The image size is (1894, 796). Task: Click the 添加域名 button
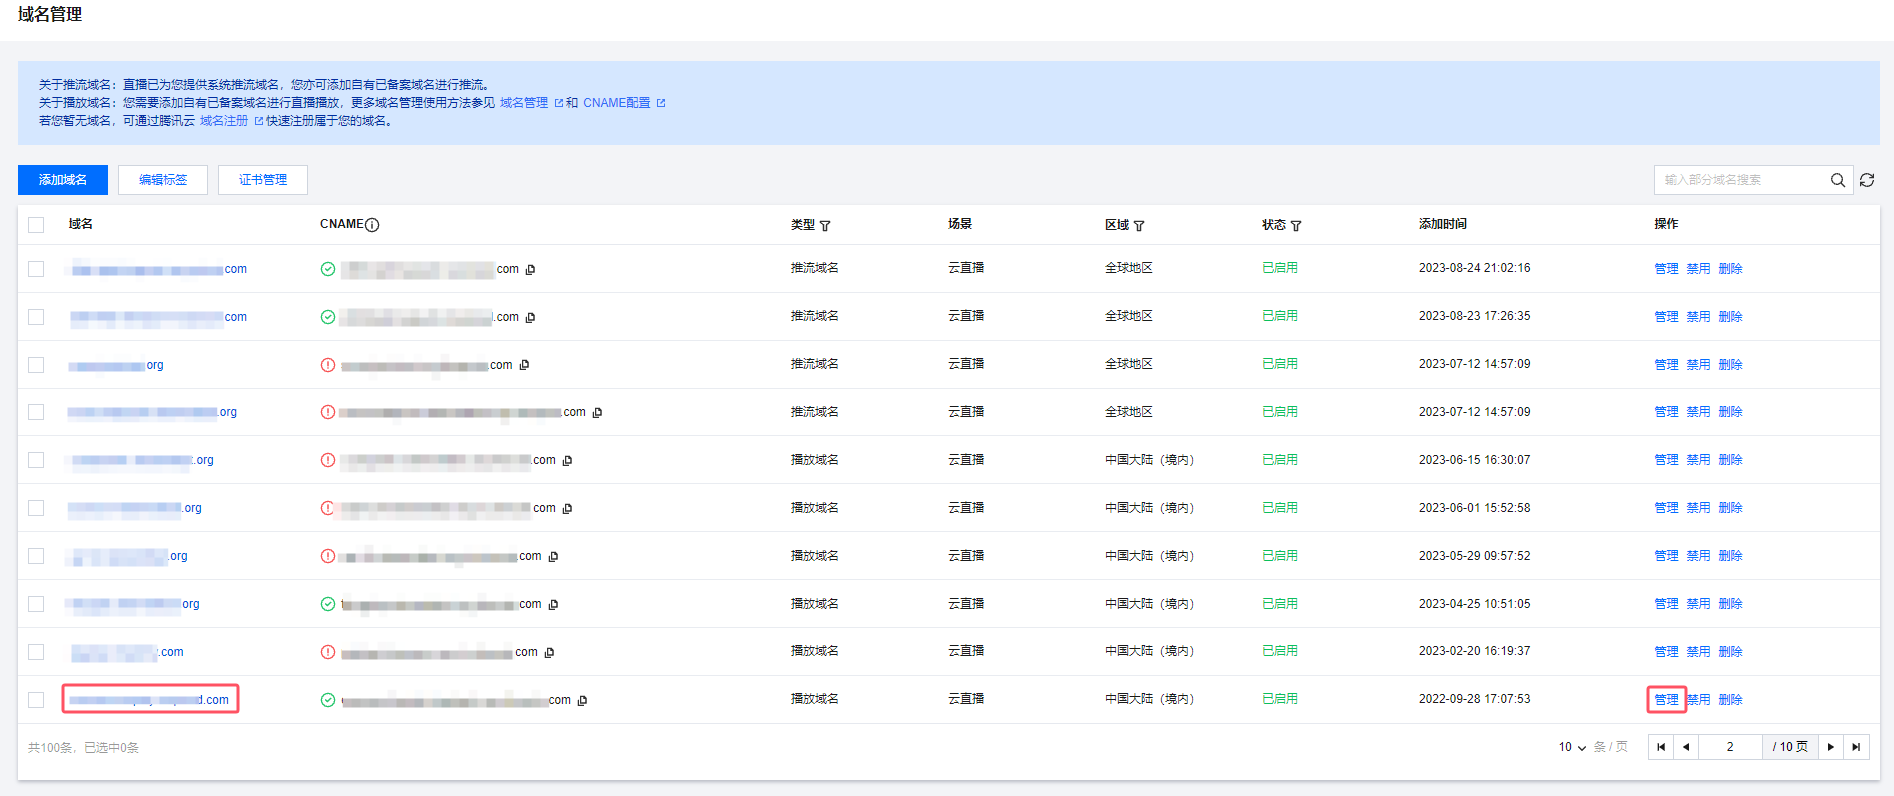[x=63, y=180]
